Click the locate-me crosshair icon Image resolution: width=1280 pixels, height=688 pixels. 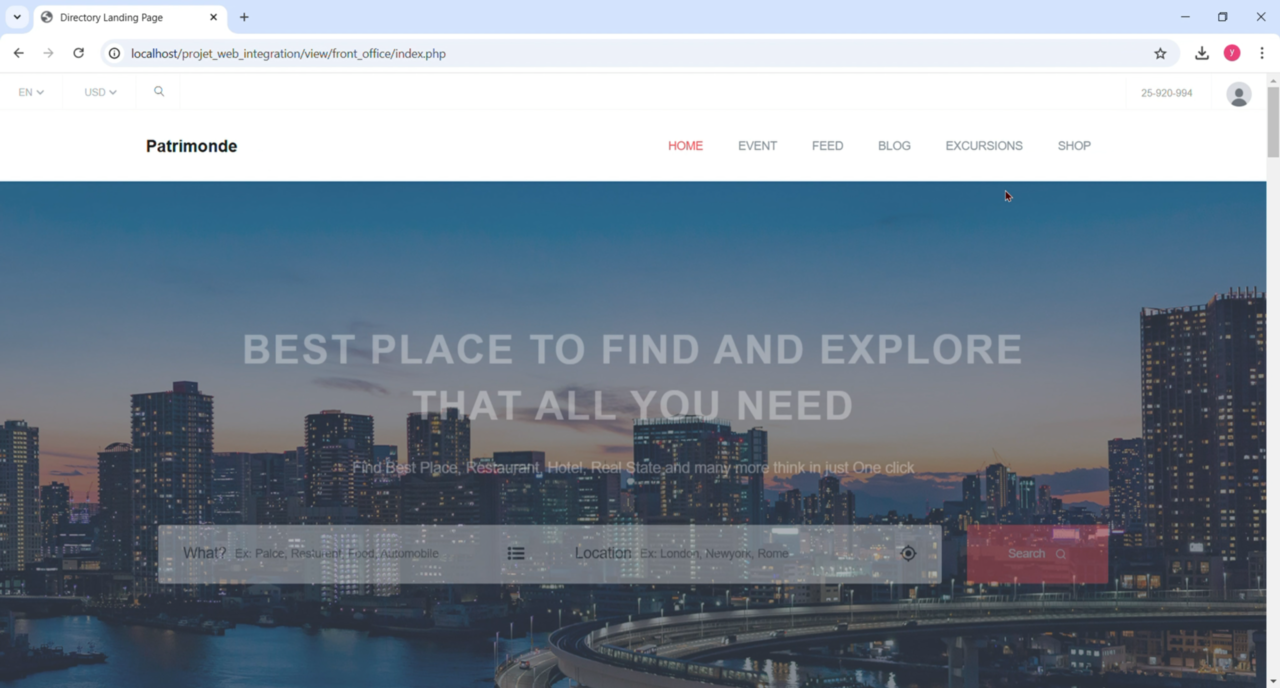(908, 554)
